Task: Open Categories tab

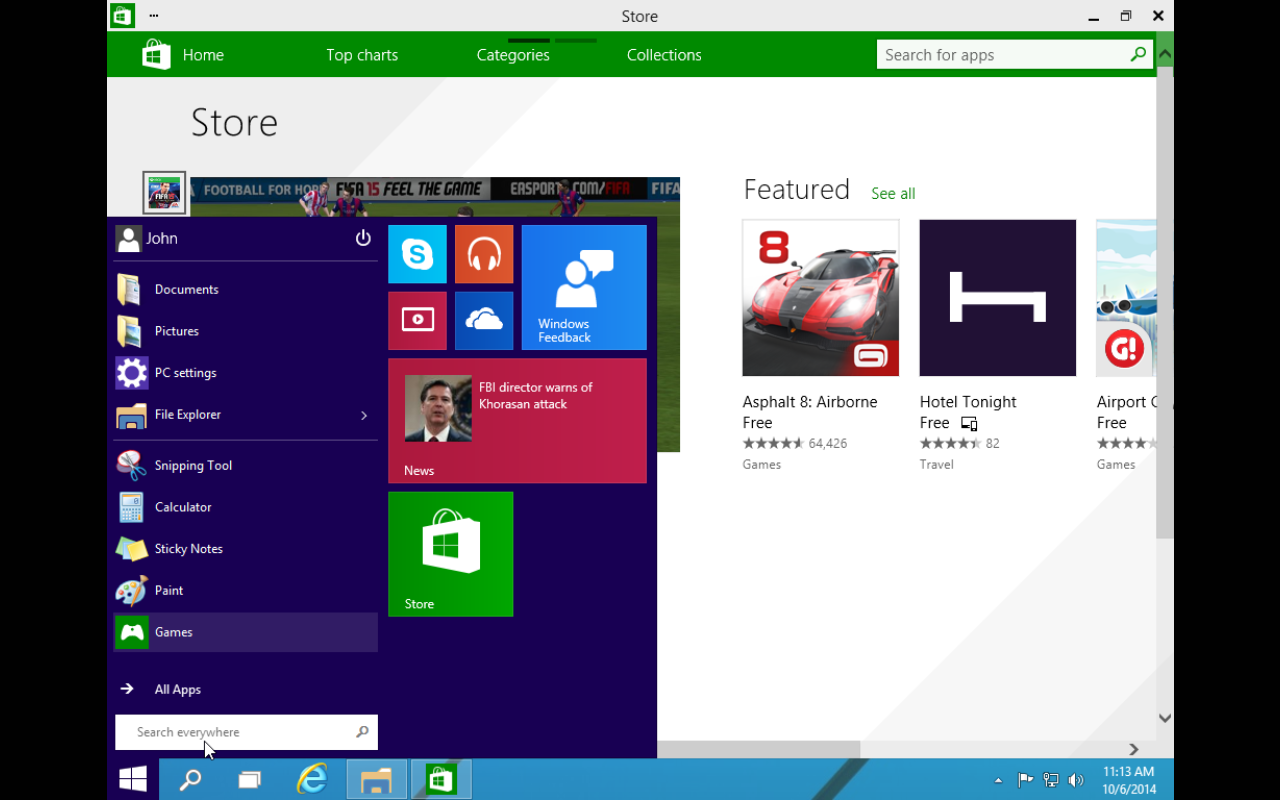Action: (x=513, y=55)
